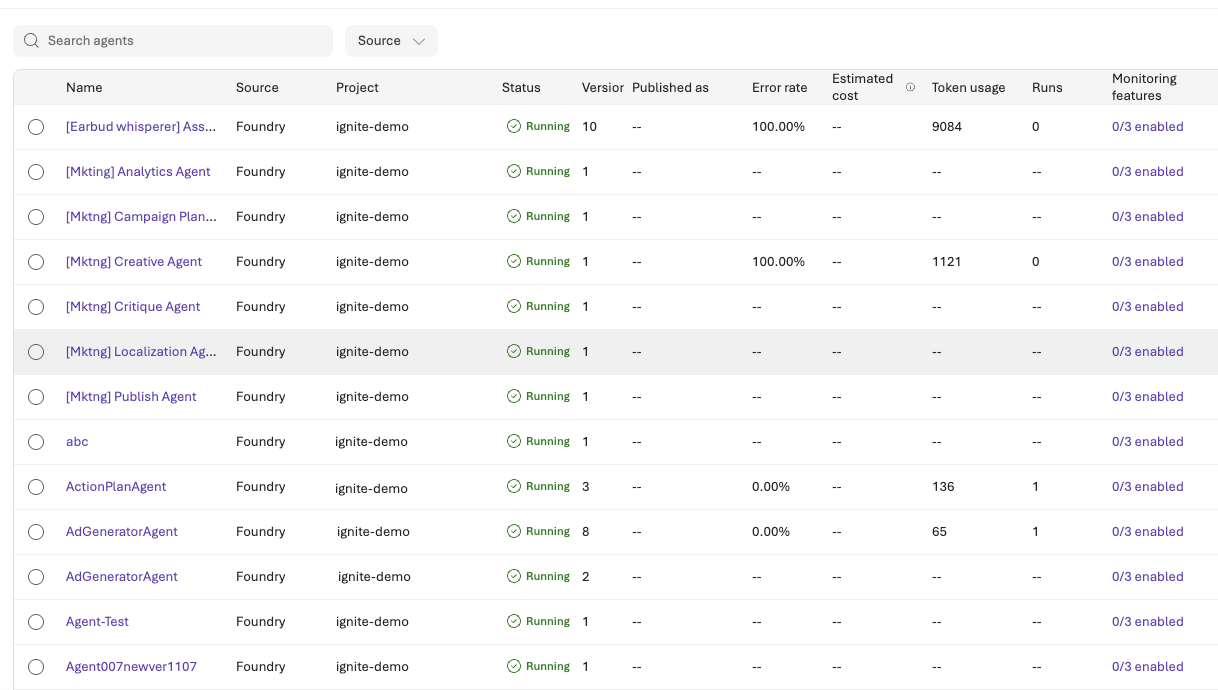Click the search magnifier icon
The height and width of the screenshot is (690, 1218).
(x=30, y=40)
